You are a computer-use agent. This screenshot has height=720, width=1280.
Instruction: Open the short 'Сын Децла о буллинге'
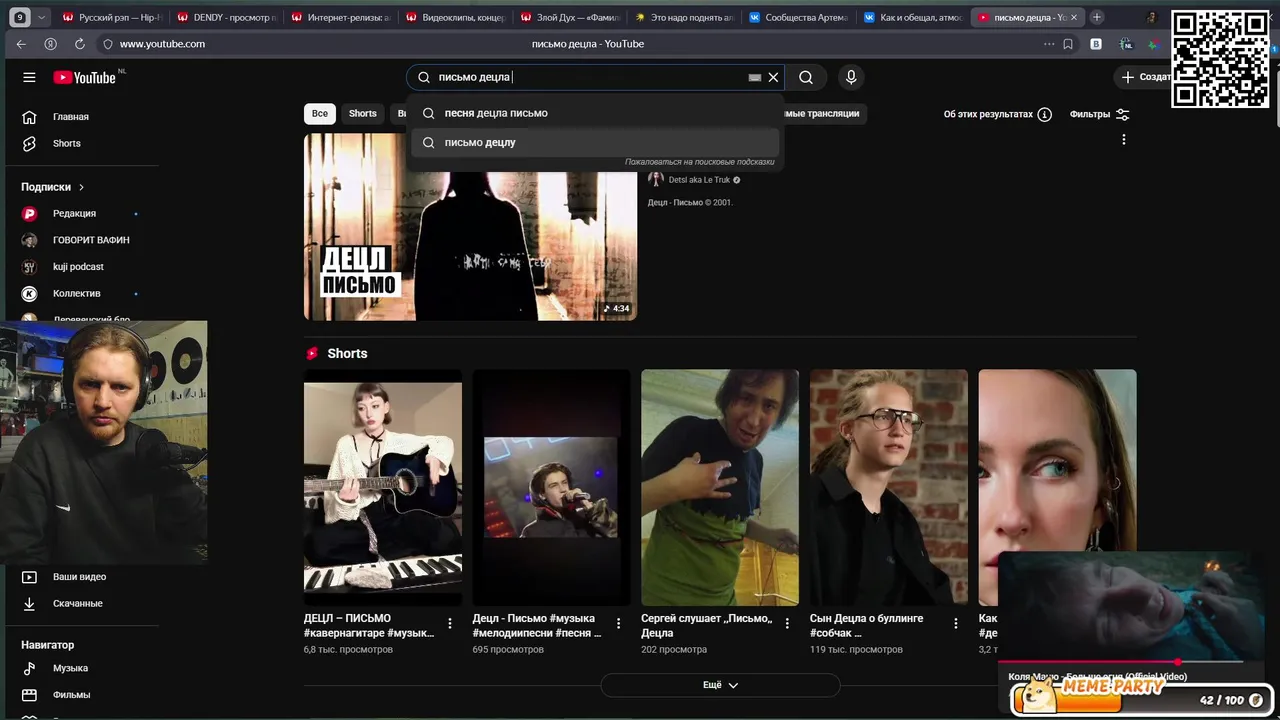[x=889, y=487]
